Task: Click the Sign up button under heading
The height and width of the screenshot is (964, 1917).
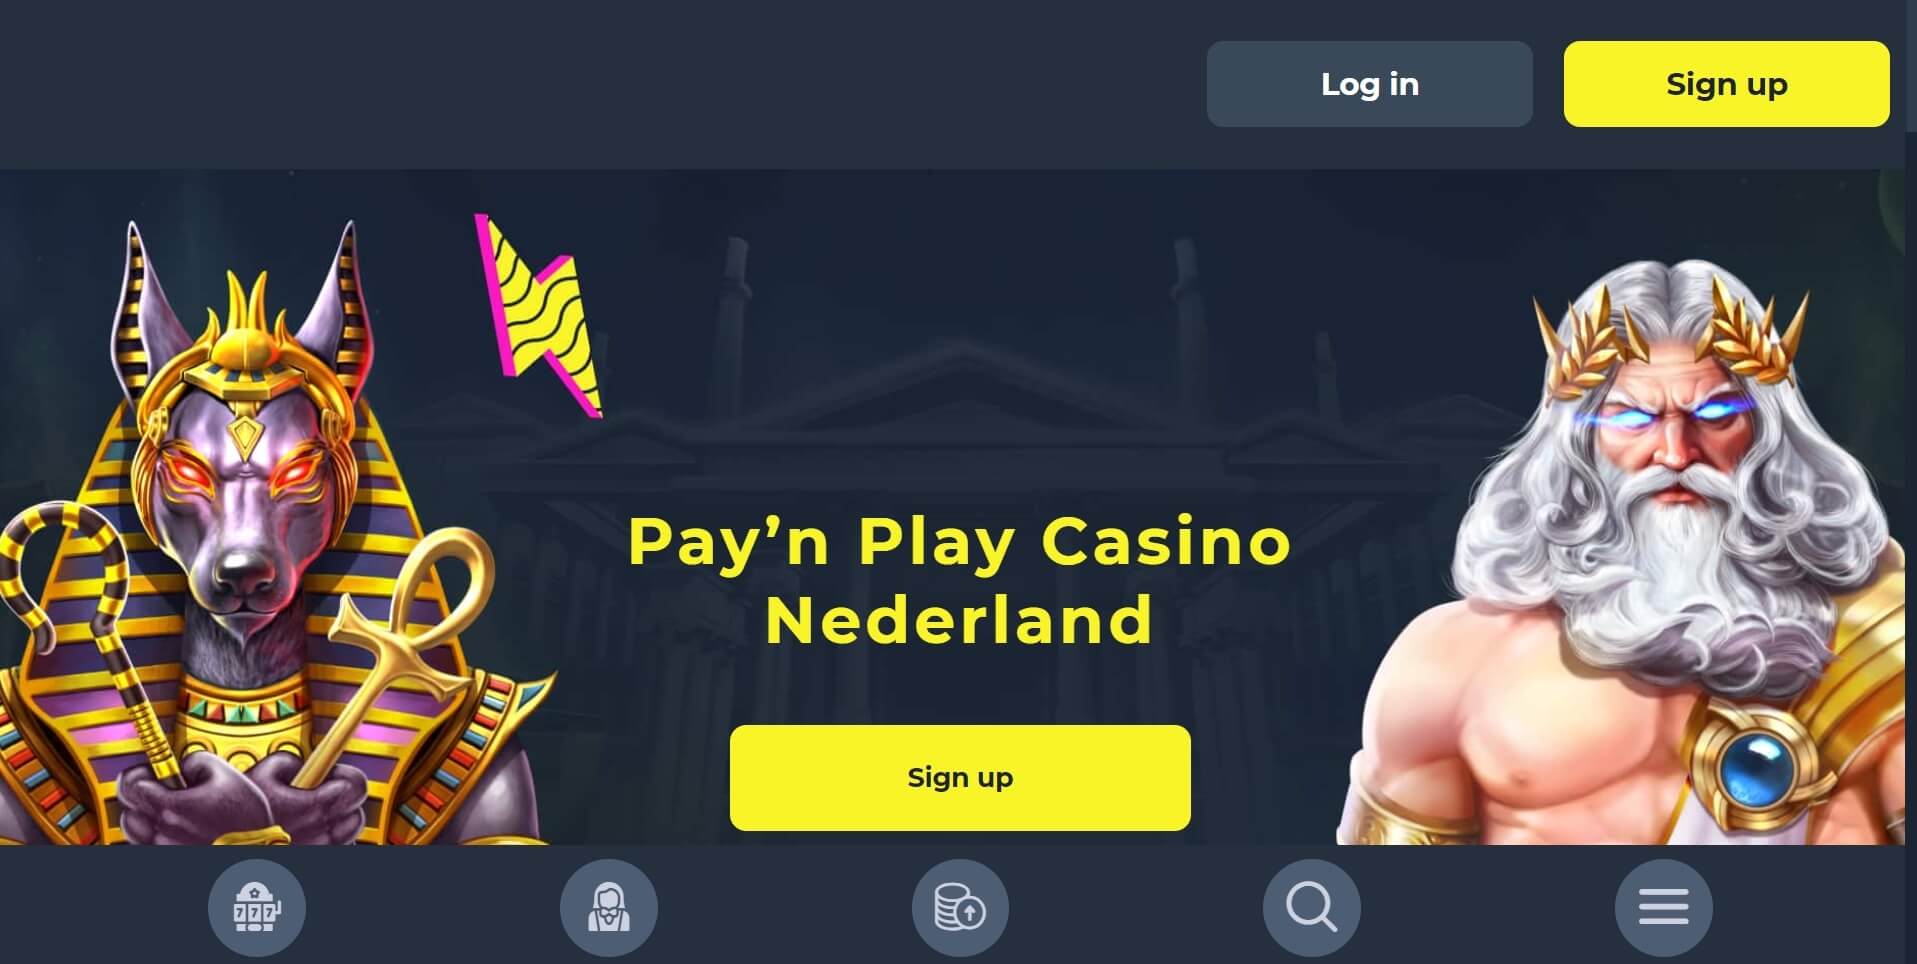Action: [960, 777]
